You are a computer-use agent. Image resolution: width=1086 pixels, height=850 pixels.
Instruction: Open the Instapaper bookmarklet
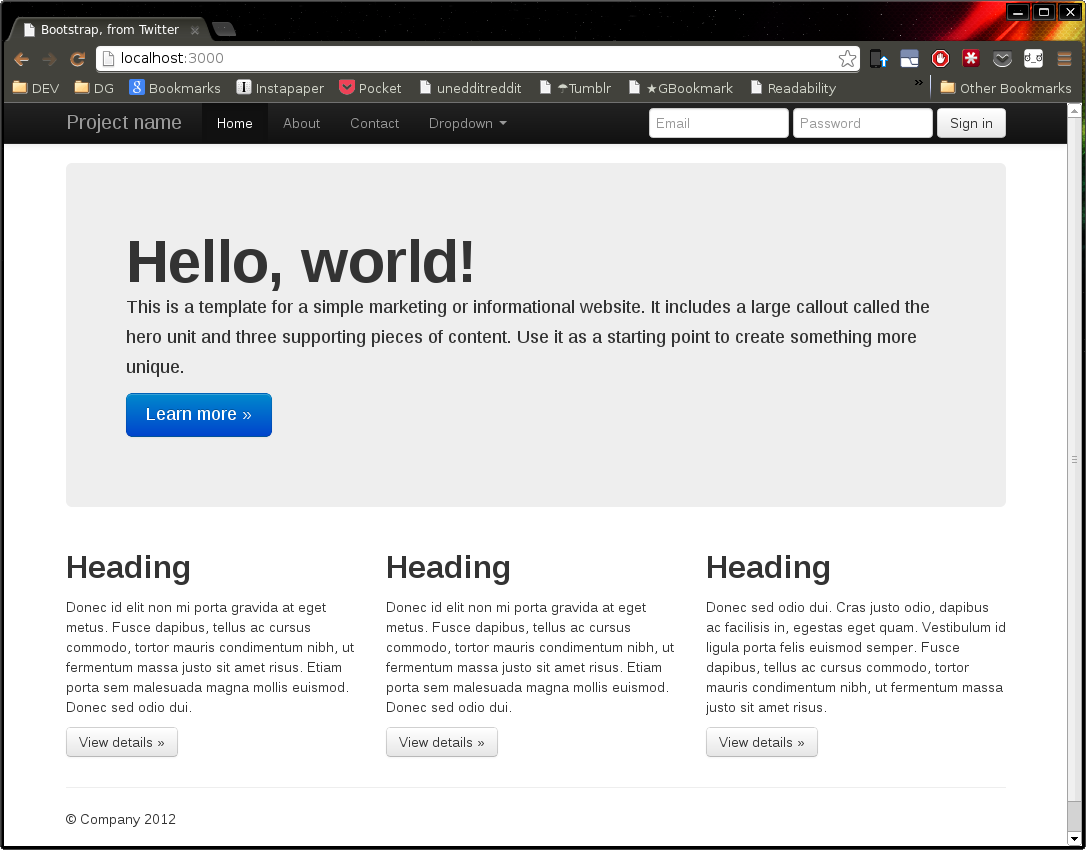280,88
